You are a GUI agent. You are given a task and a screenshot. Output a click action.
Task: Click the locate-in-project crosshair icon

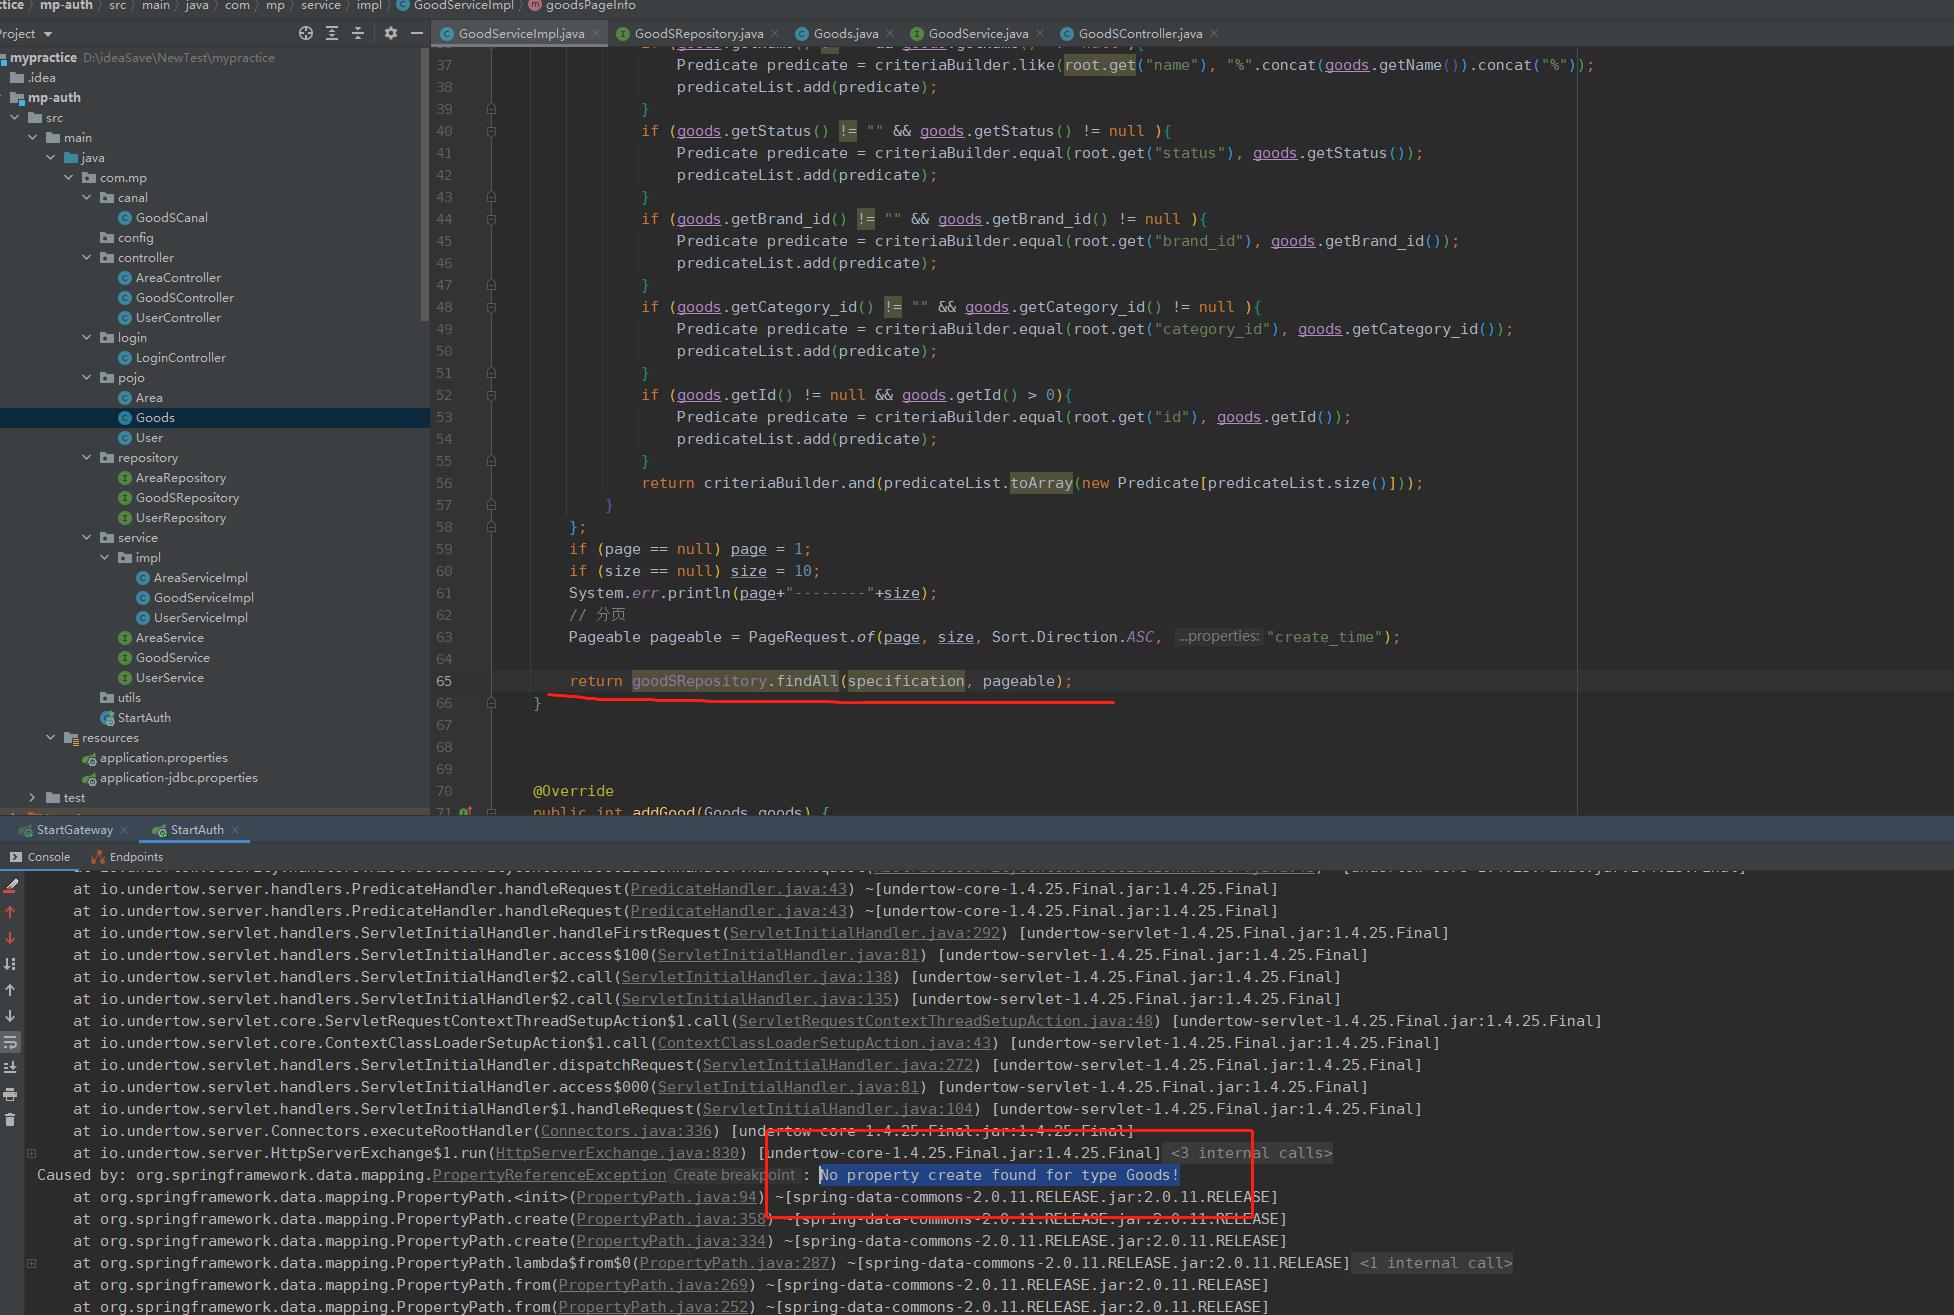click(306, 33)
